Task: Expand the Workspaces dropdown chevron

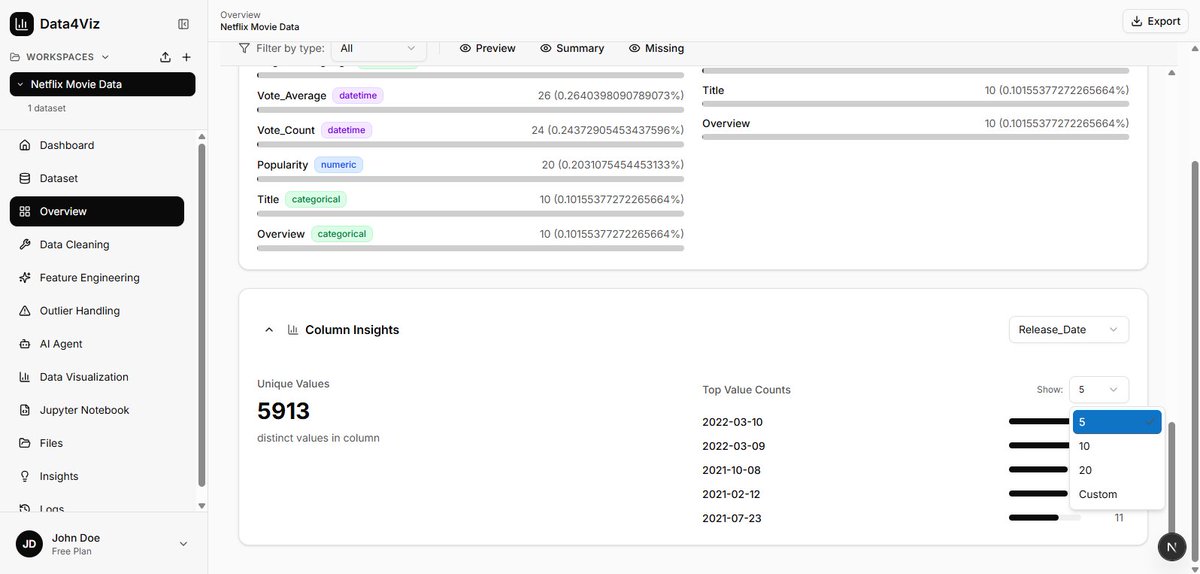Action: coord(106,57)
